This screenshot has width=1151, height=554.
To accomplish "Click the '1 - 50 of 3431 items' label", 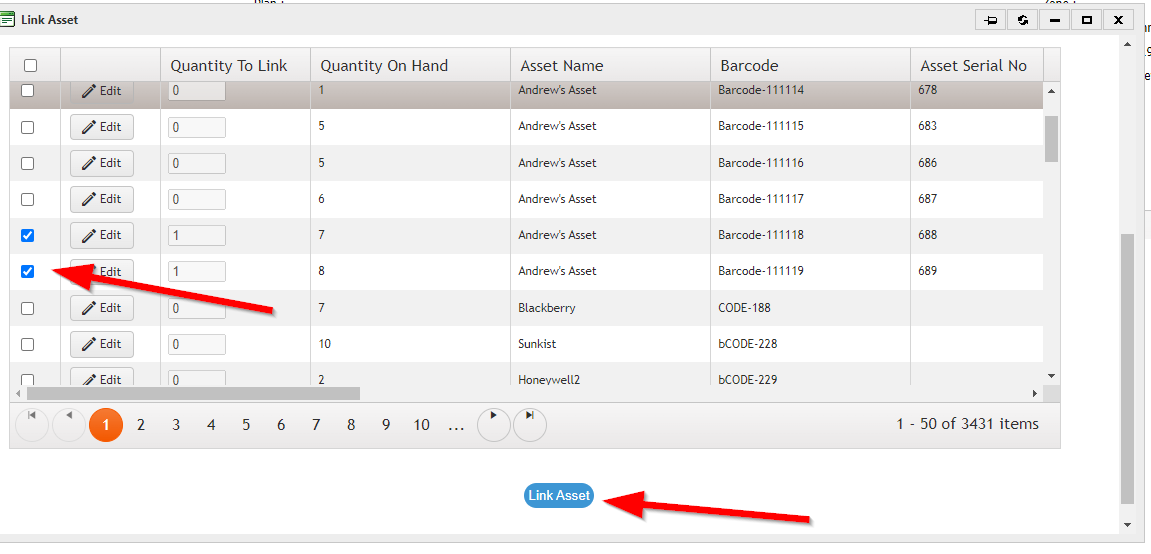I will pyautogui.click(x=967, y=424).
